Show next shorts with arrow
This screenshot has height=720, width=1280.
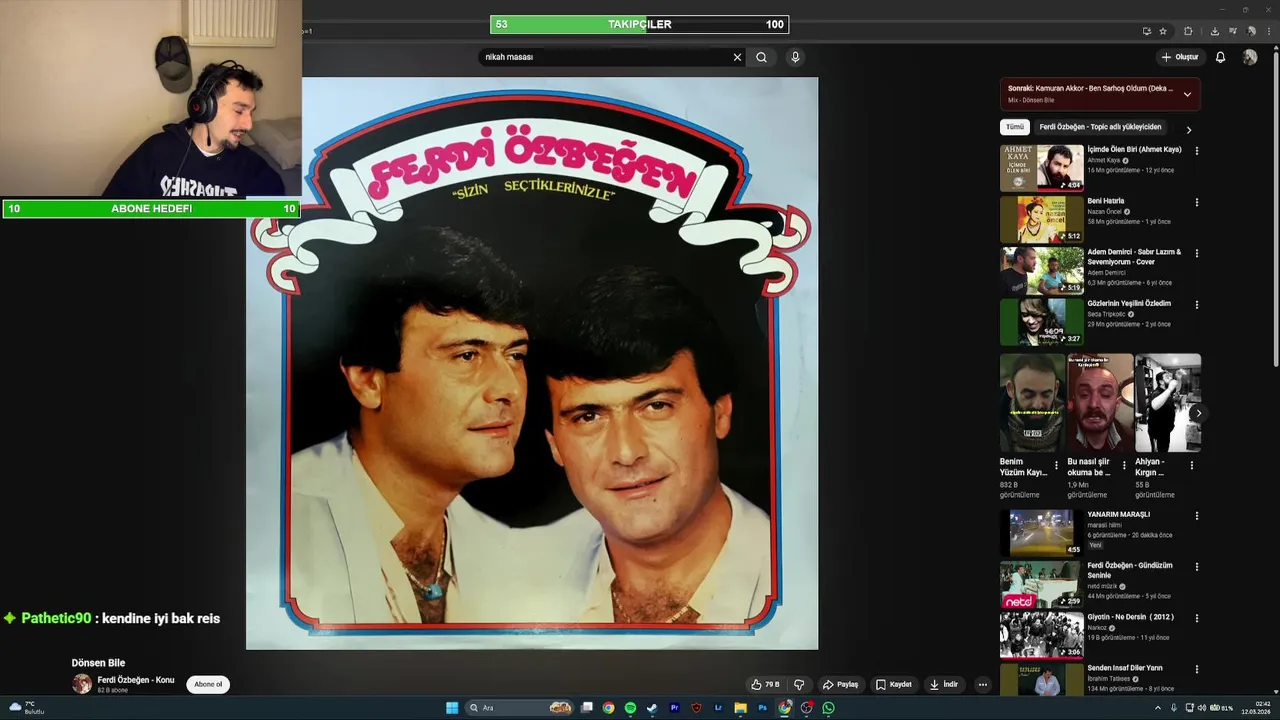click(x=1198, y=413)
